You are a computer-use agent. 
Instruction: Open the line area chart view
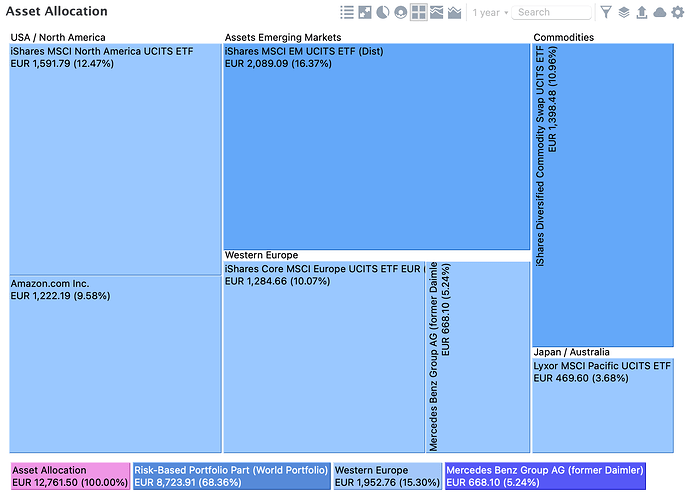coord(455,13)
